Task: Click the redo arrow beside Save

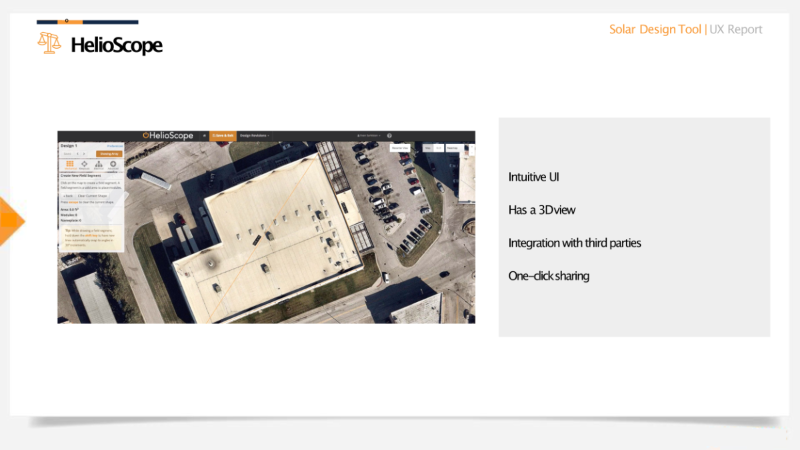Action: click(84, 154)
